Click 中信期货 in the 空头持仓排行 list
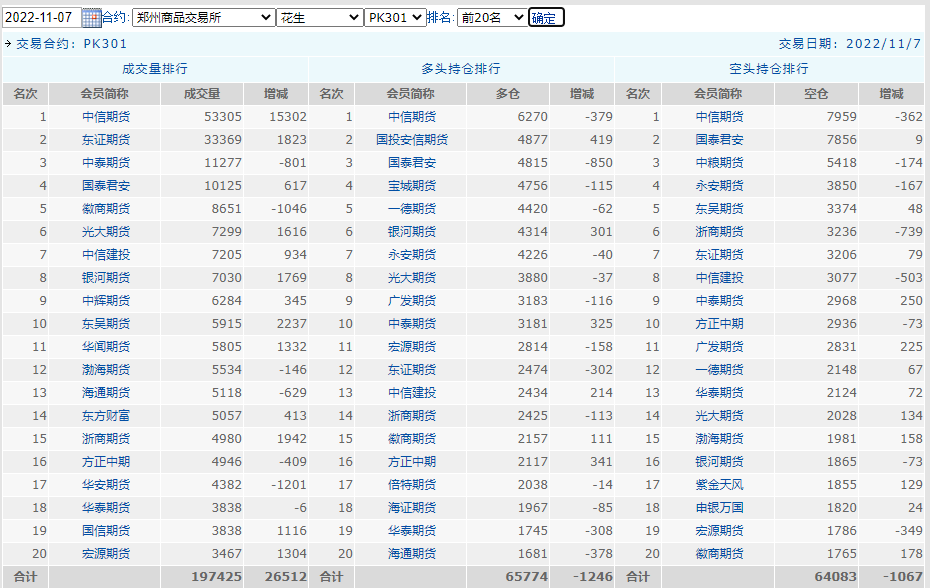This screenshot has width=930, height=588. click(x=719, y=117)
